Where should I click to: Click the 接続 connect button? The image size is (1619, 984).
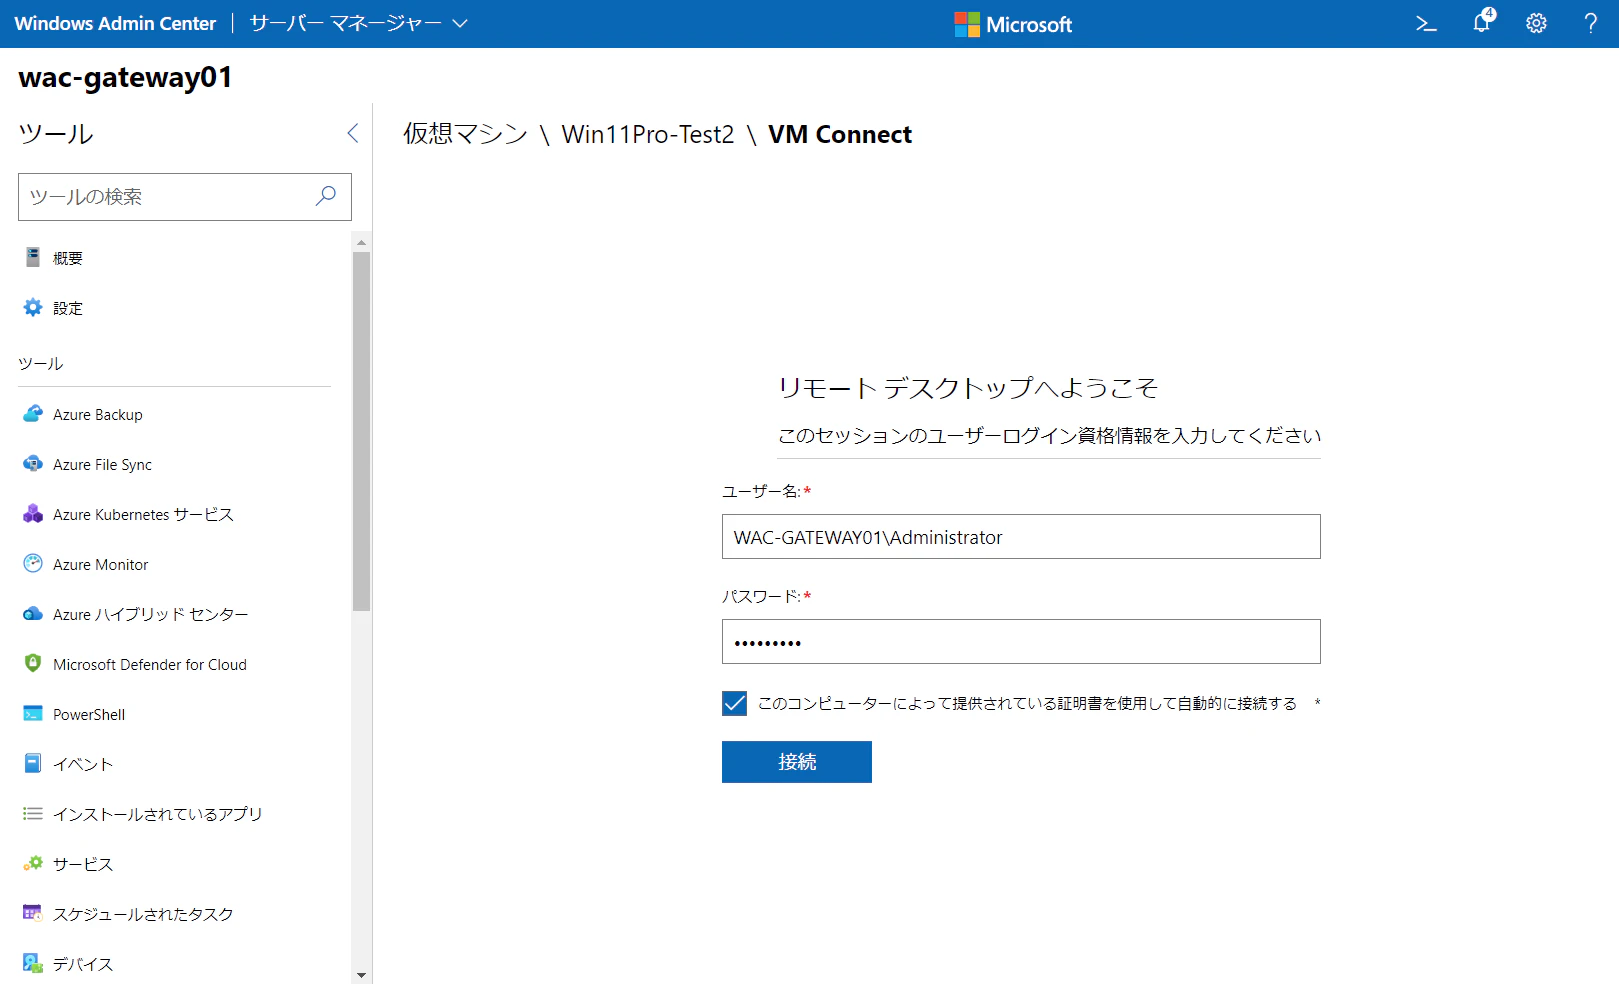pos(797,762)
